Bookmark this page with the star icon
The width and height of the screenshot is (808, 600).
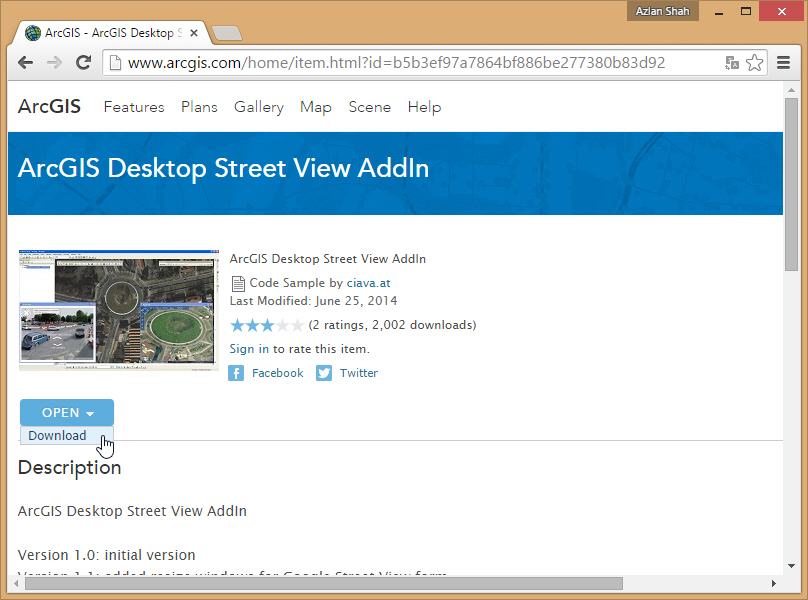(x=754, y=63)
